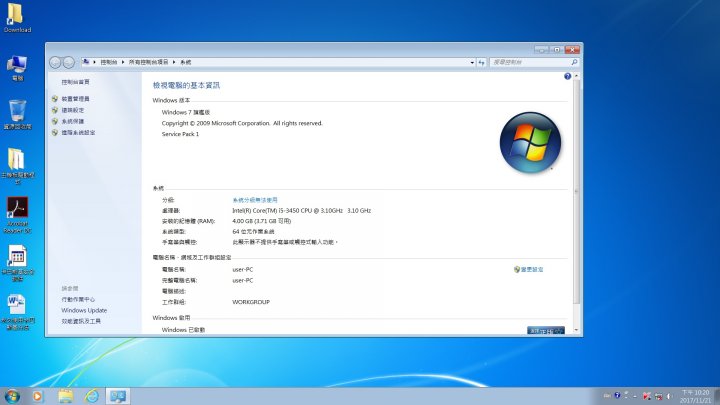Image resolution: width=720 pixels, height=405 pixels.
Task: Click the shield icon beside 遠端設定
Action: point(55,110)
